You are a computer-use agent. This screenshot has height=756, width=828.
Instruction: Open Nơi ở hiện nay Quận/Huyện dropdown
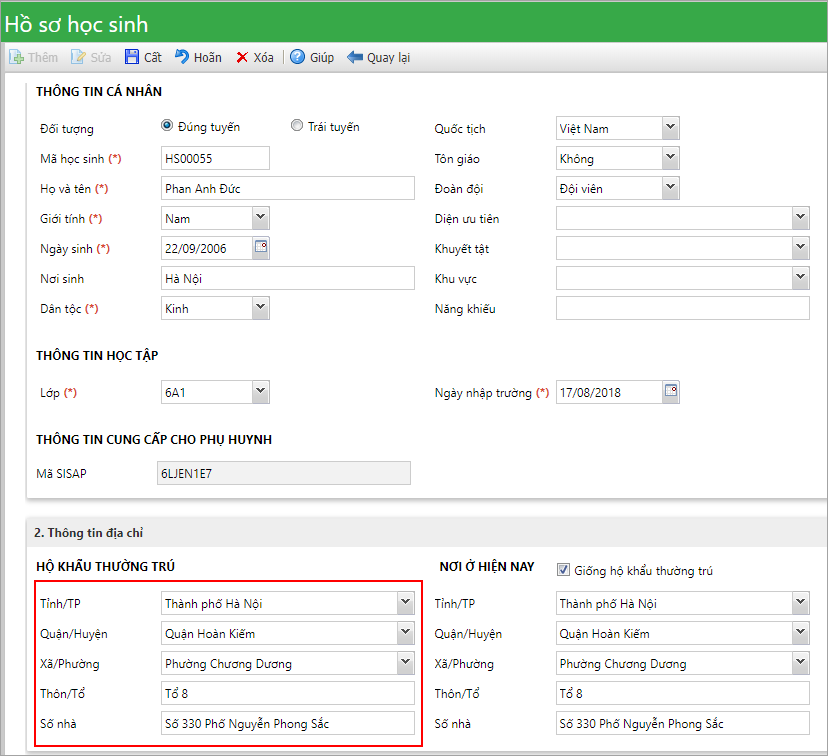pos(801,633)
